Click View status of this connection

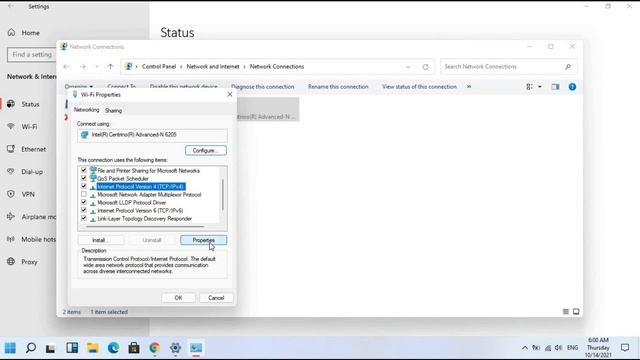(419, 87)
